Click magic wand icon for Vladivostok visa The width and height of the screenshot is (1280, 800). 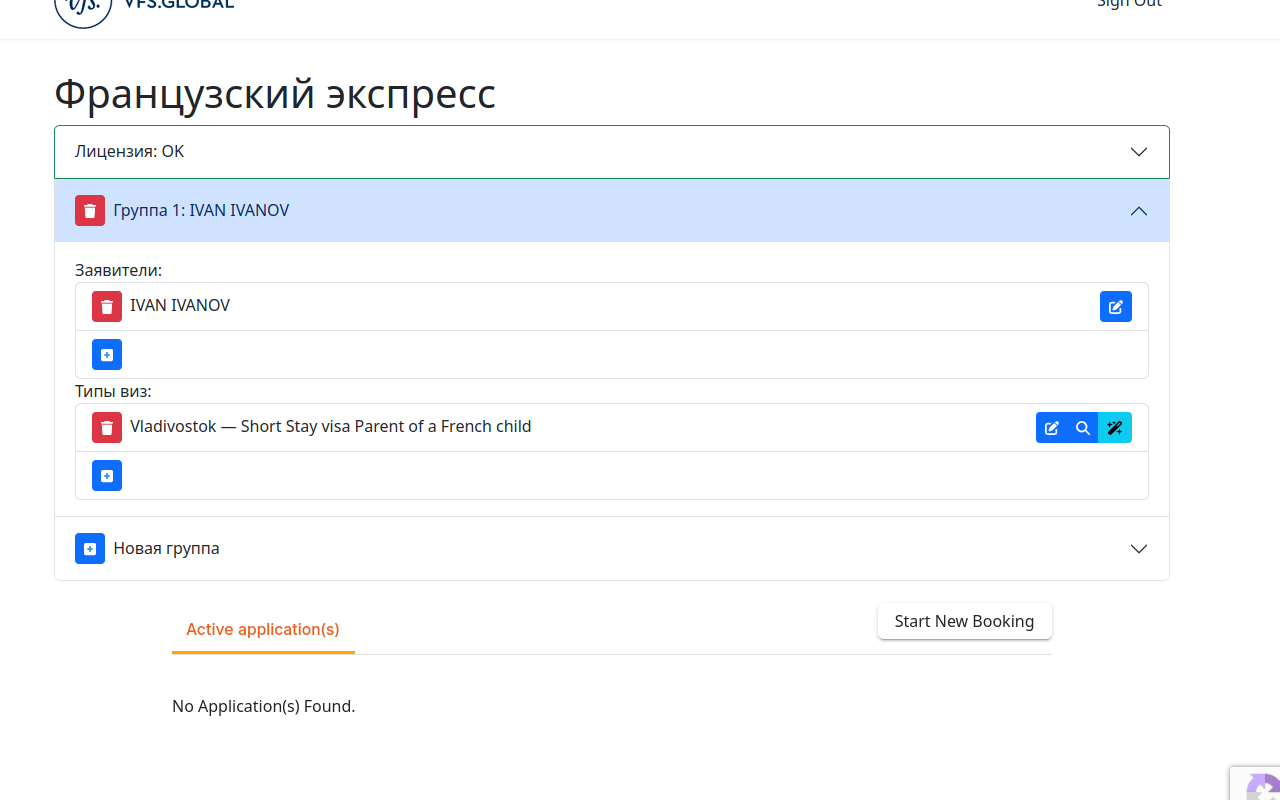point(1115,428)
